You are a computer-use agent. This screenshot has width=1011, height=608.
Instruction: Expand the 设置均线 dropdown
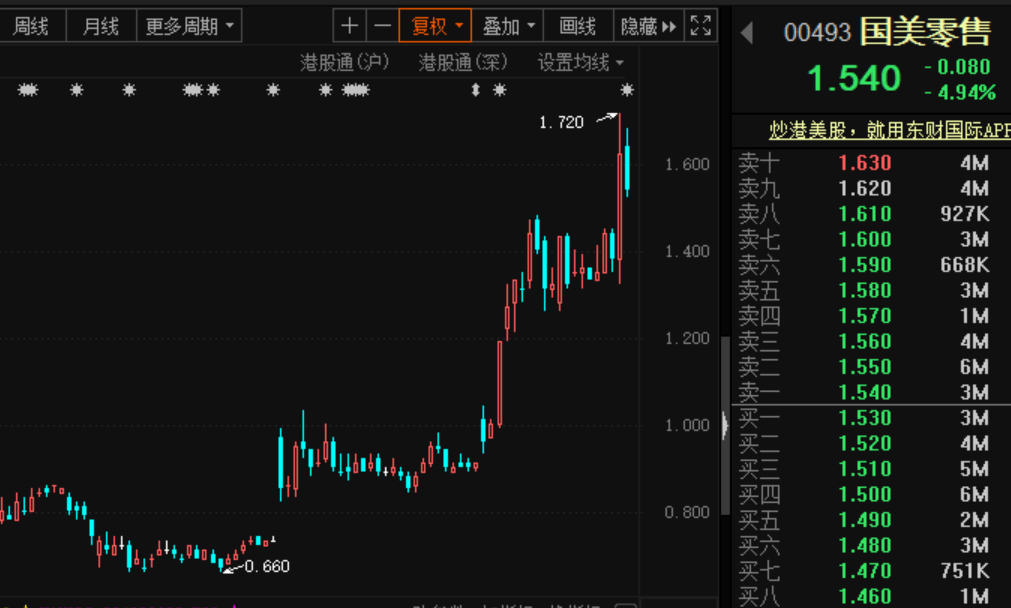(x=581, y=63)
